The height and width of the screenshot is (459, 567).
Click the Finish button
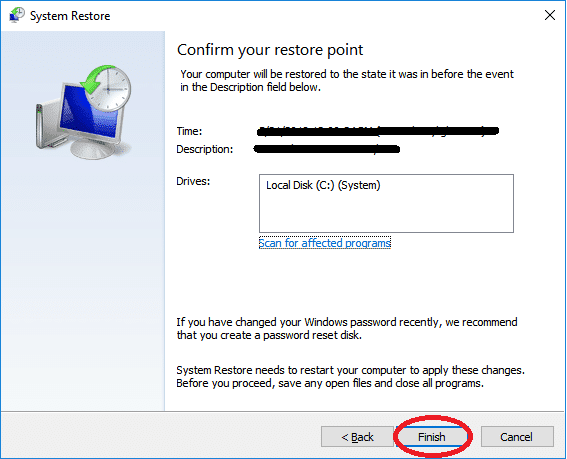coord(432,437)
